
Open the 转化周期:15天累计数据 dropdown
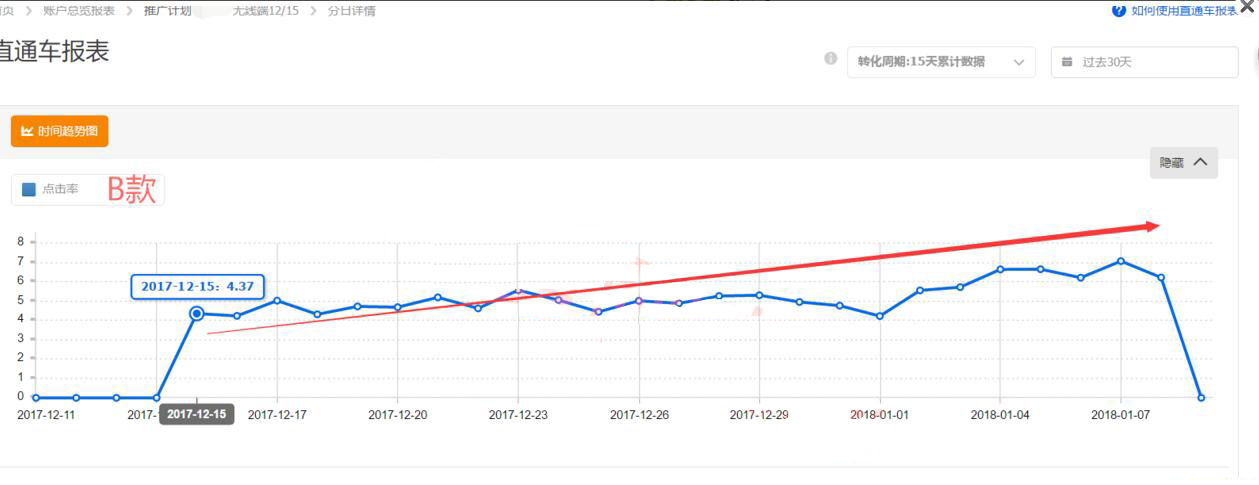click(940, 62)
